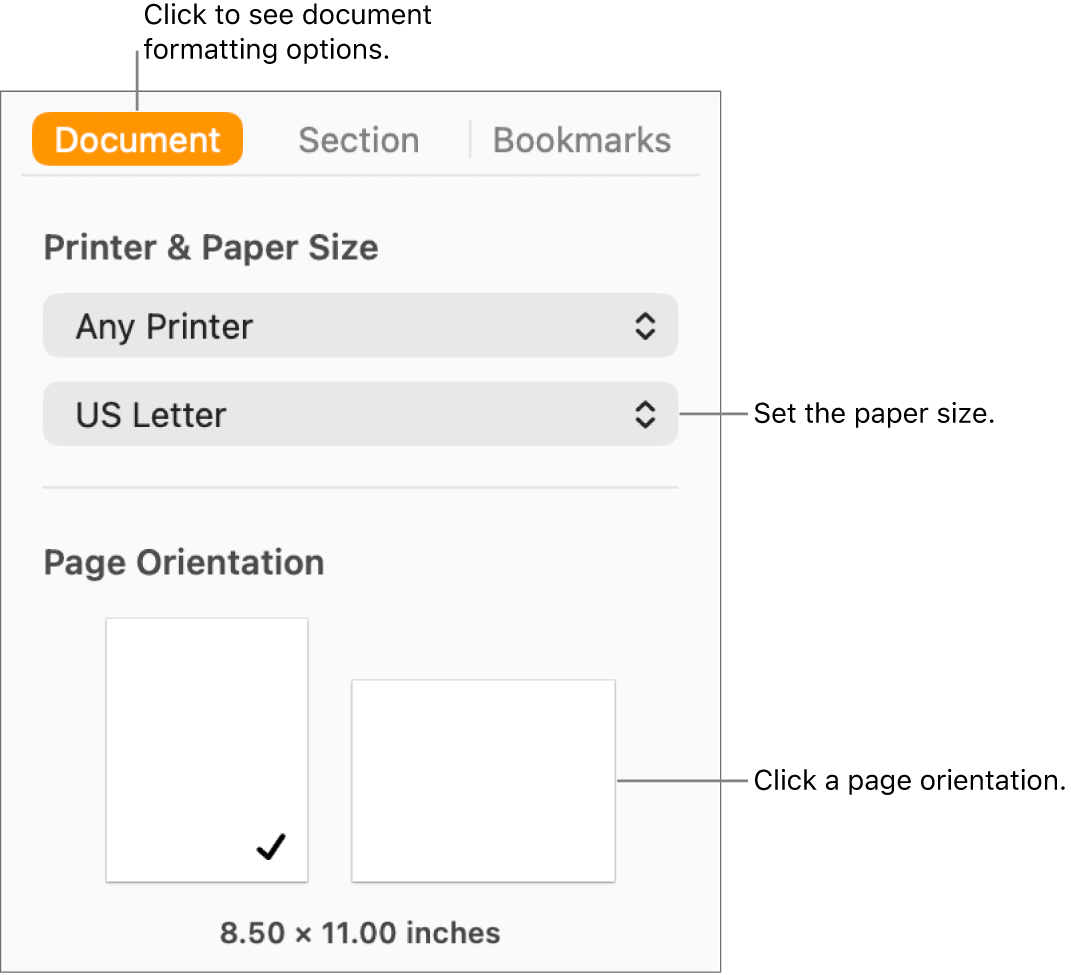
Task: Switch to the Section tab
Action: (x=358, y=140)
